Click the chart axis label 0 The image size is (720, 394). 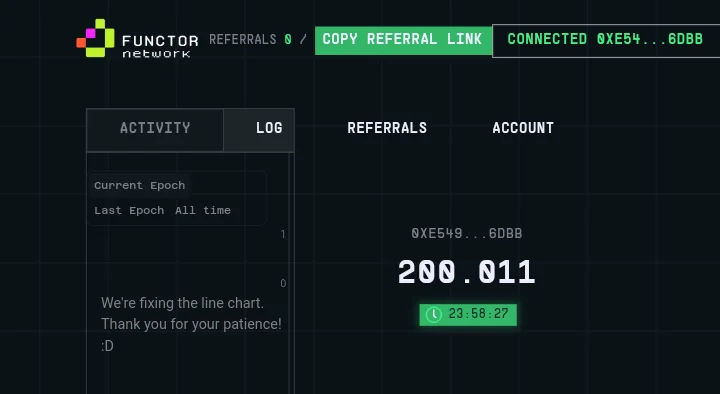pyautogui.click(x=283, y=283)
